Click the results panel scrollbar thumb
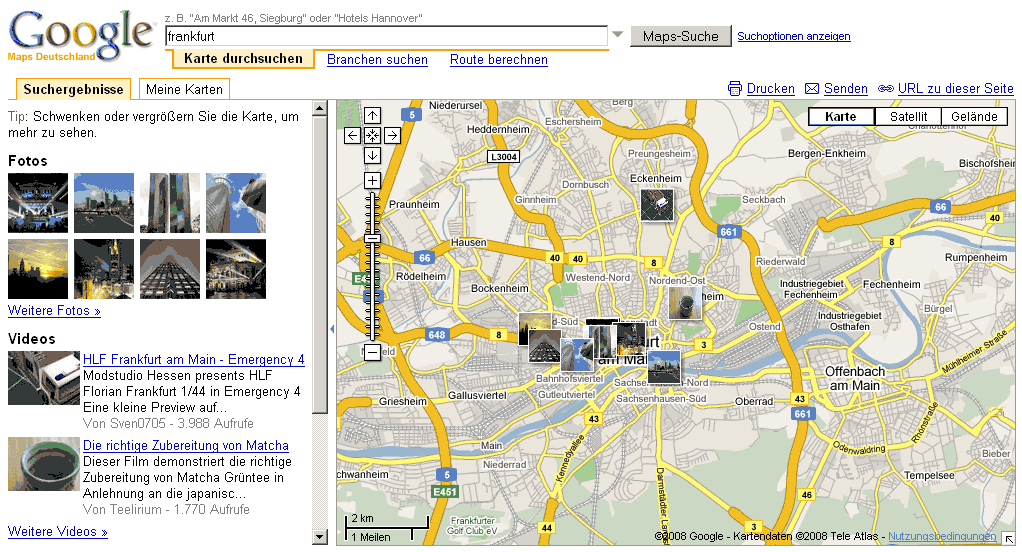Screen dimensions: 1022x552 [x=319, y=264]
